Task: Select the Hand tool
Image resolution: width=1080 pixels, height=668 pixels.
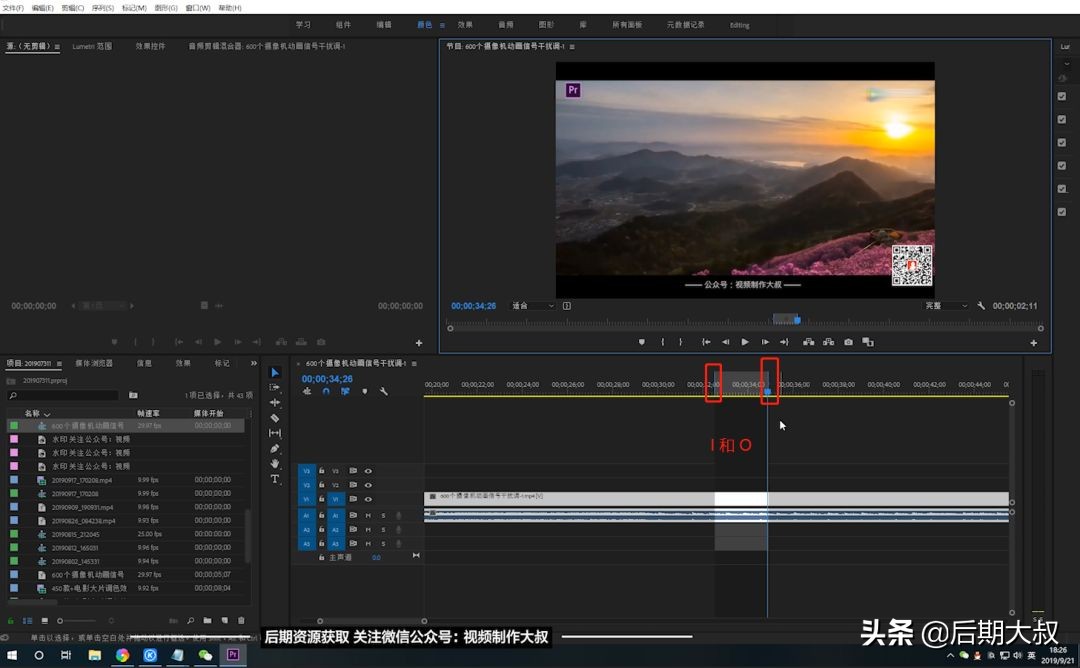Action: pos(275,464)
